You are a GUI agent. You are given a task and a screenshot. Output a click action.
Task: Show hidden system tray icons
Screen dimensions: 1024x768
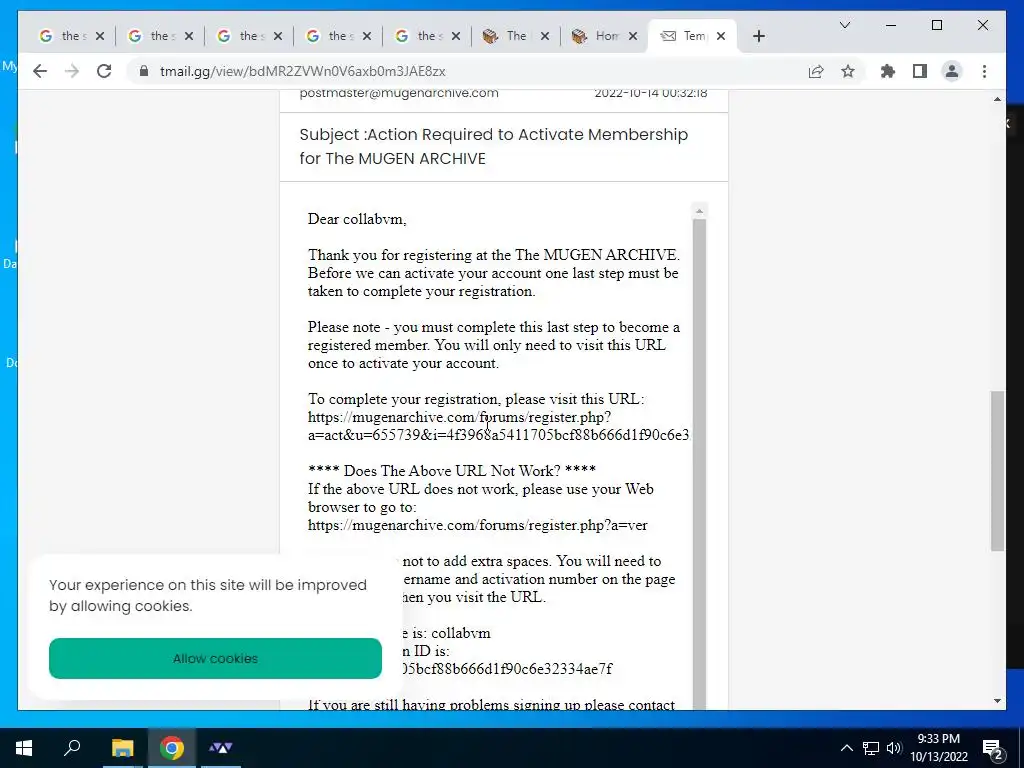coord(846,748)
